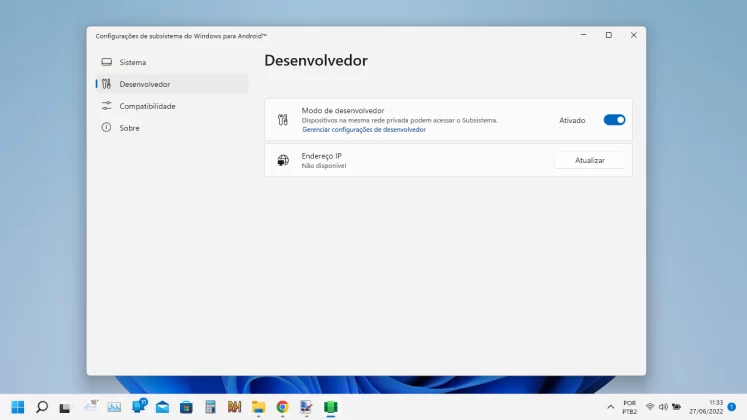
Task: Open the clock and date panel
Action: pos(705,407)
